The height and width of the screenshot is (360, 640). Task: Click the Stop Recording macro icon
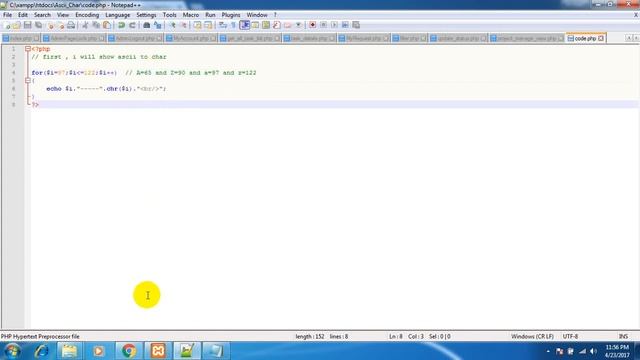pyautogui.click(x=323, y=25)
